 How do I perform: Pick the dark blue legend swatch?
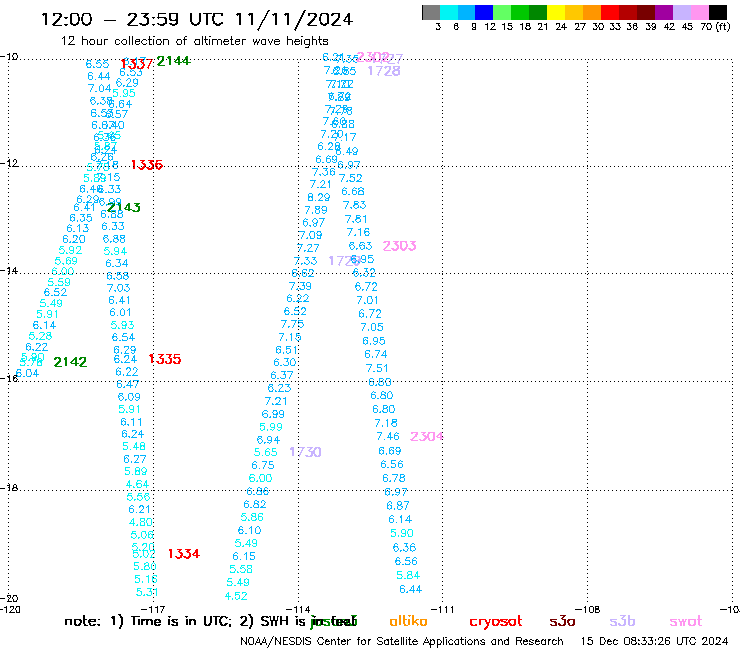(x=484, y=12)
